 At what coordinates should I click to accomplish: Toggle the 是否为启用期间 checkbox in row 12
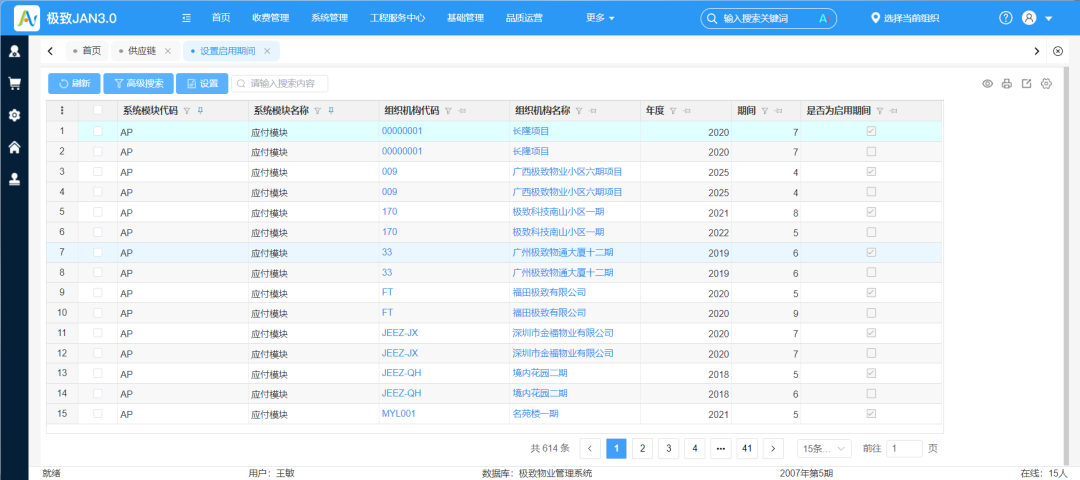(x=871, y=353)
